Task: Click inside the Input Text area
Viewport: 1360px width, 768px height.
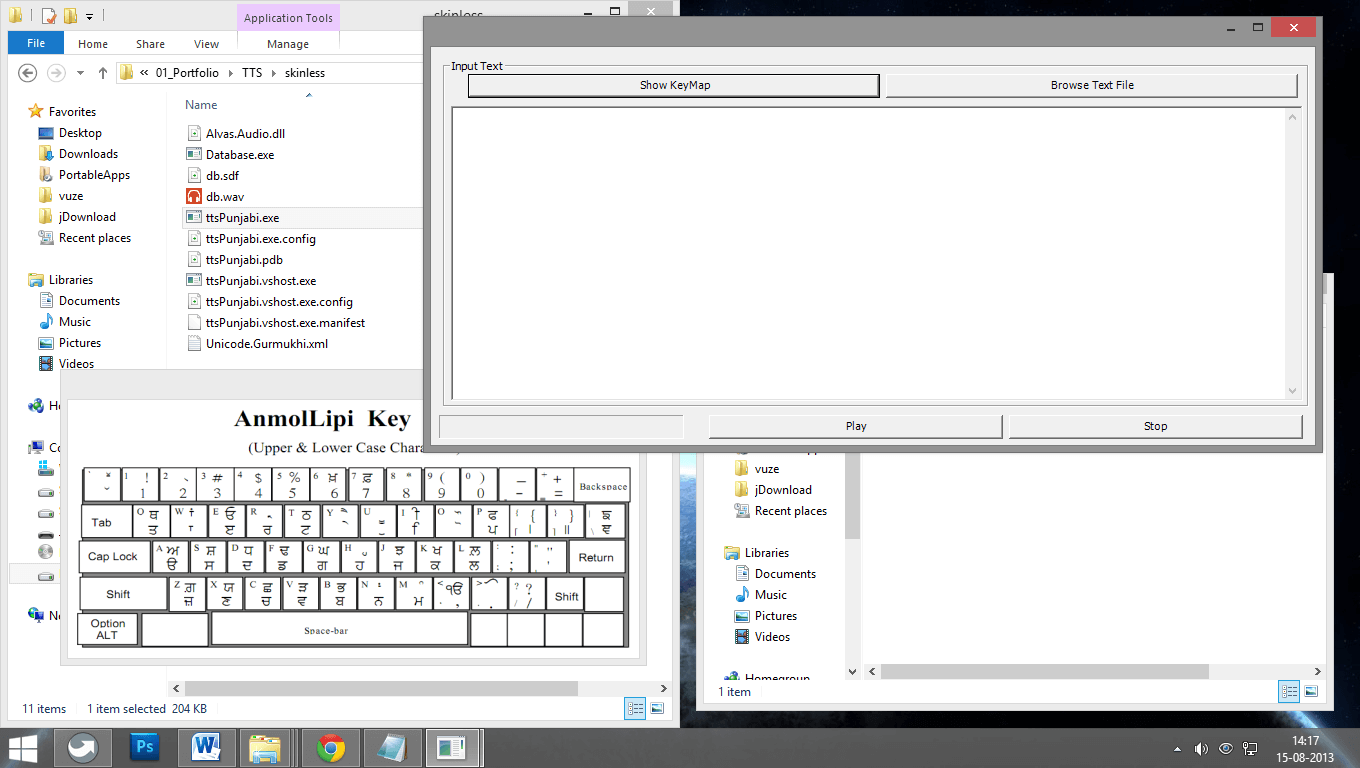Action: pos(868,252)
